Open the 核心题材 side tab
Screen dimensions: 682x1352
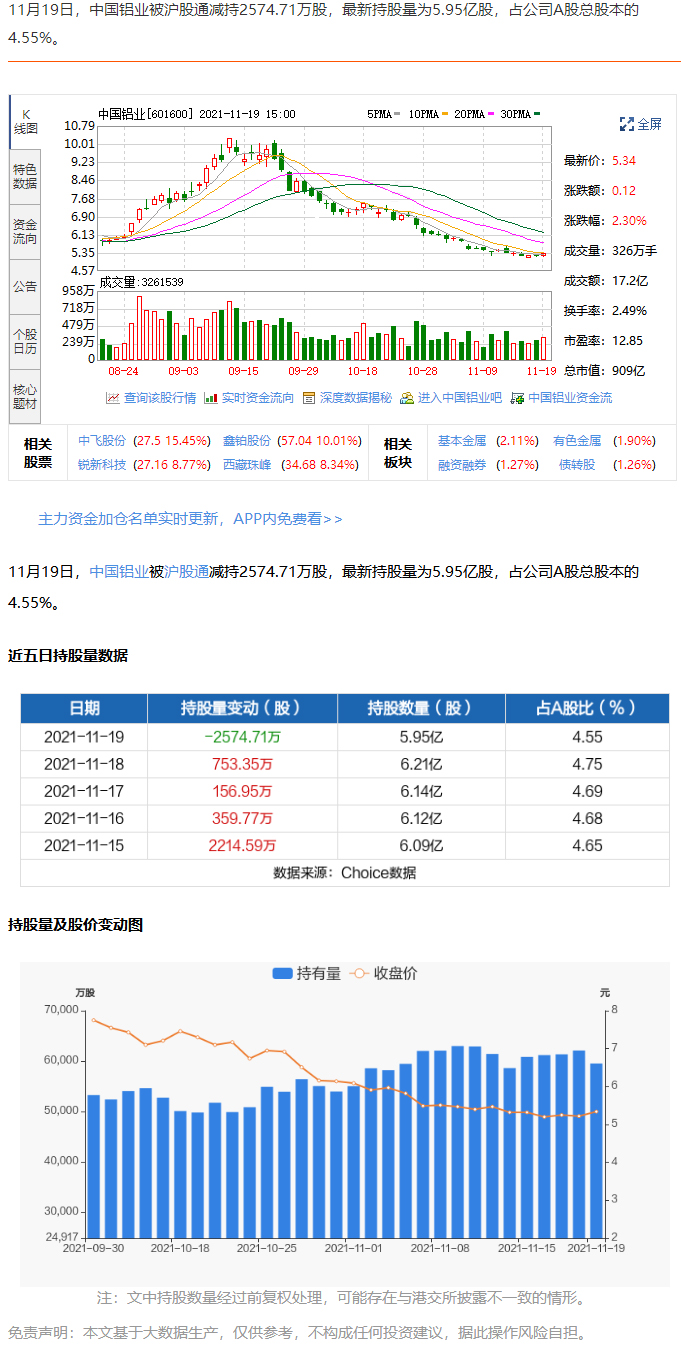pyautogui.click(x=25, y=397)
